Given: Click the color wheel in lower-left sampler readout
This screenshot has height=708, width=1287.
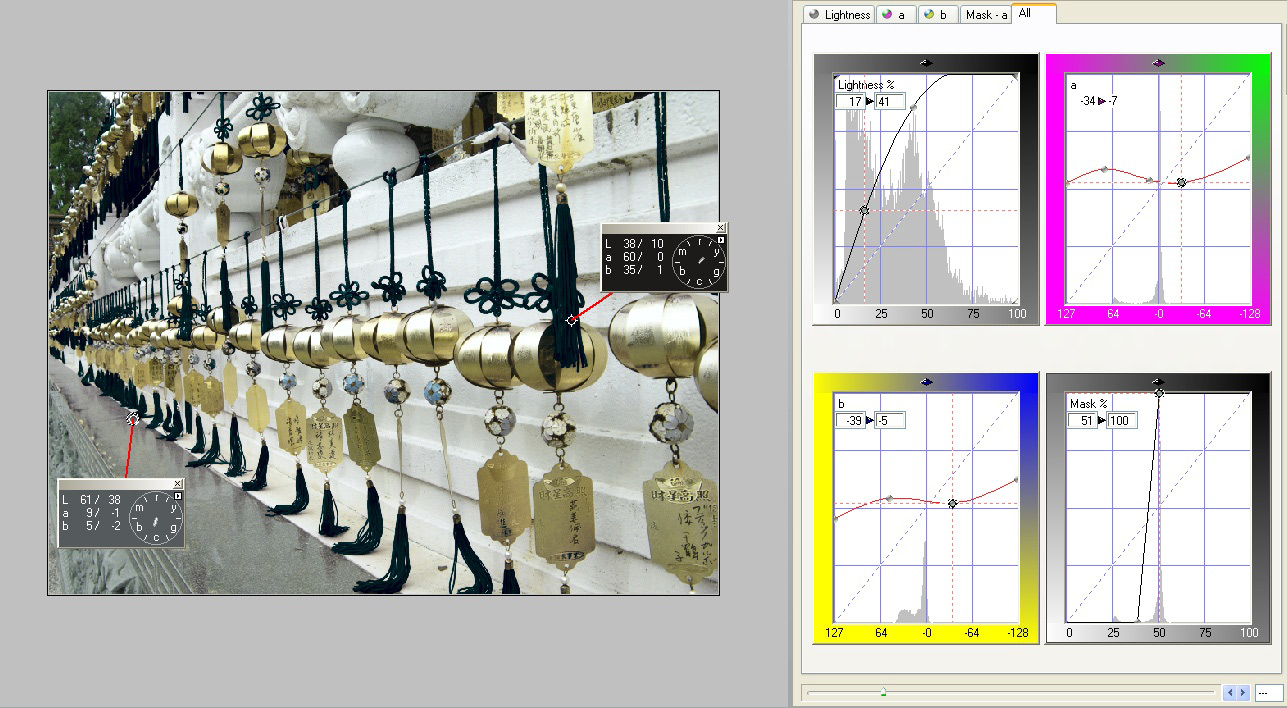Looking at the screenshot, I should tap(156, 517).
